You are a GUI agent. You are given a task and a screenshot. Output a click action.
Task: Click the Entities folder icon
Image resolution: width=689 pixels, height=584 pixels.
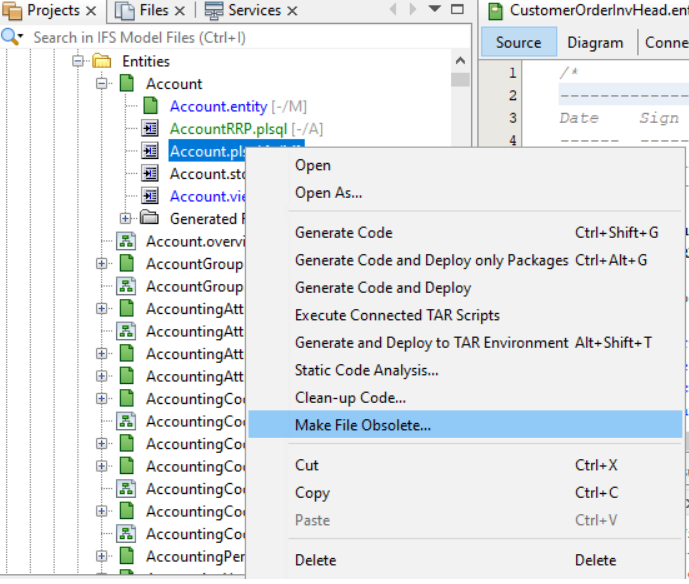102,62
